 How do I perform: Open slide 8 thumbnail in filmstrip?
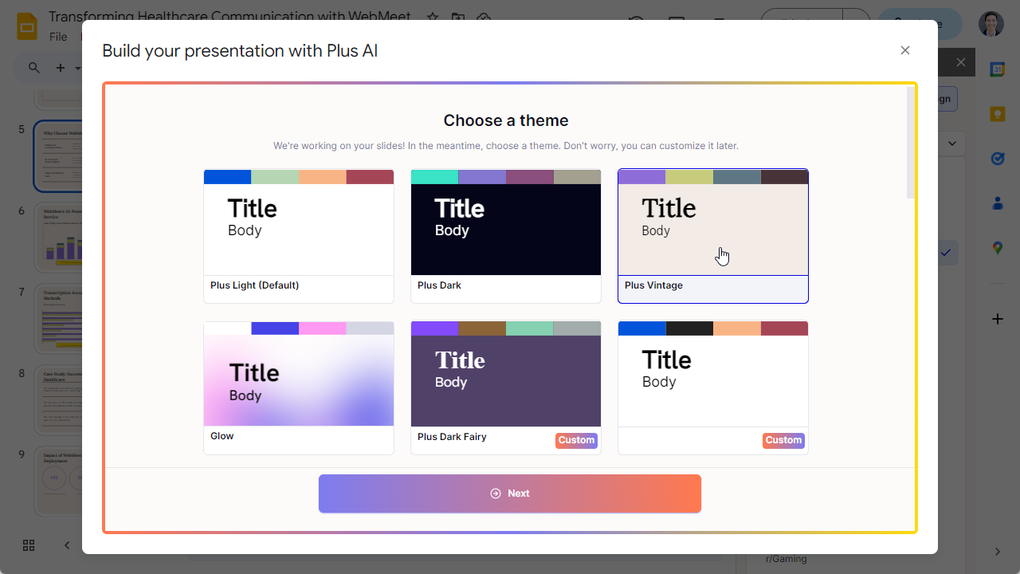(58, 400)
